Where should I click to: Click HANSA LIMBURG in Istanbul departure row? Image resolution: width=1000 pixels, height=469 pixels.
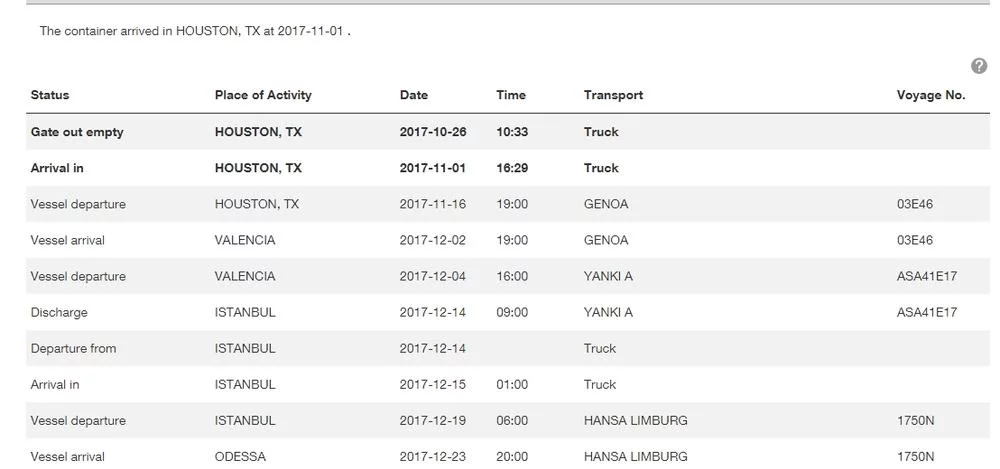[635, 420]
